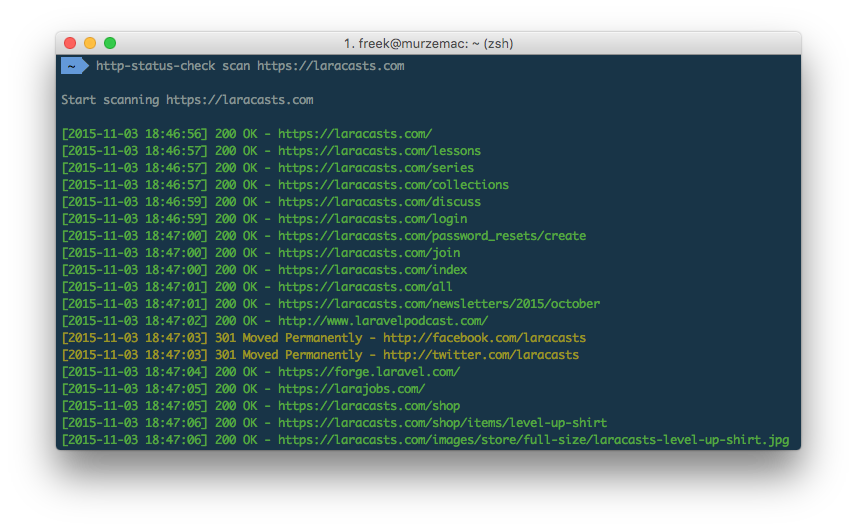
Task: Click the https://laracasts.com/collections URL
Action: (x=394, y=185)
